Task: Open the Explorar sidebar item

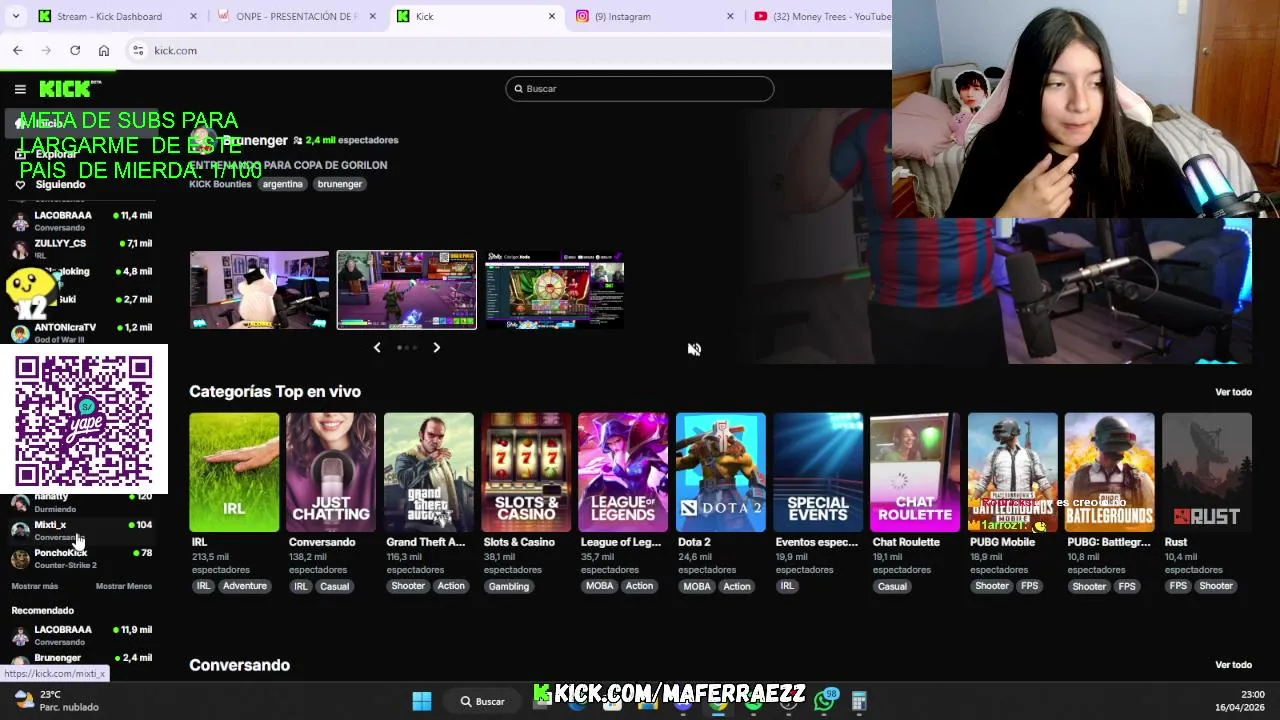Action: pyautogui.click(x=55, y=154)
